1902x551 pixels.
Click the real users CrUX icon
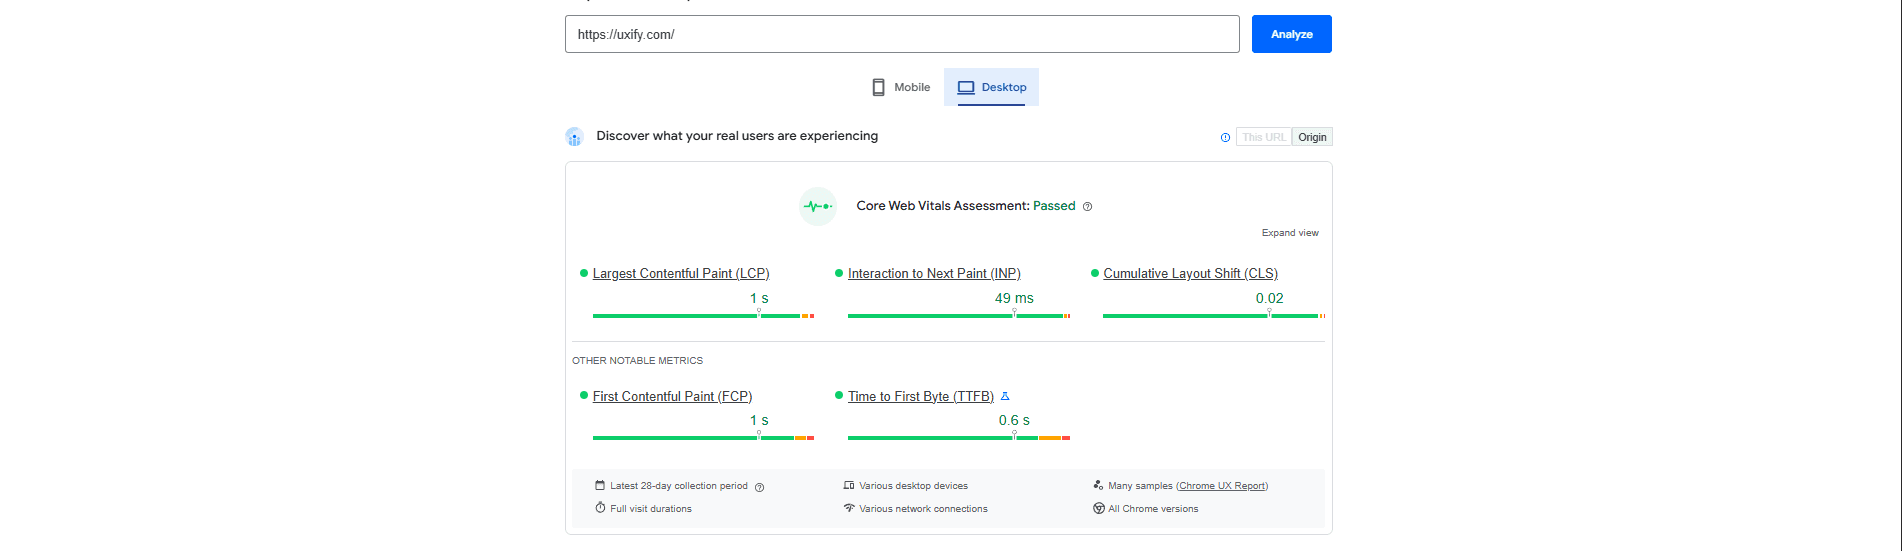point(574,137)
